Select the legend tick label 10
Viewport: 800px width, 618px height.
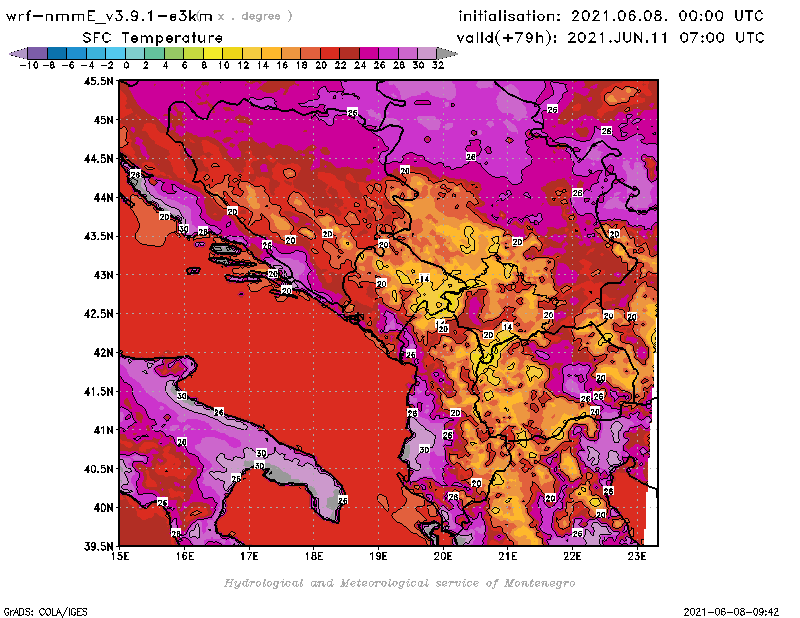pos(223,65)
